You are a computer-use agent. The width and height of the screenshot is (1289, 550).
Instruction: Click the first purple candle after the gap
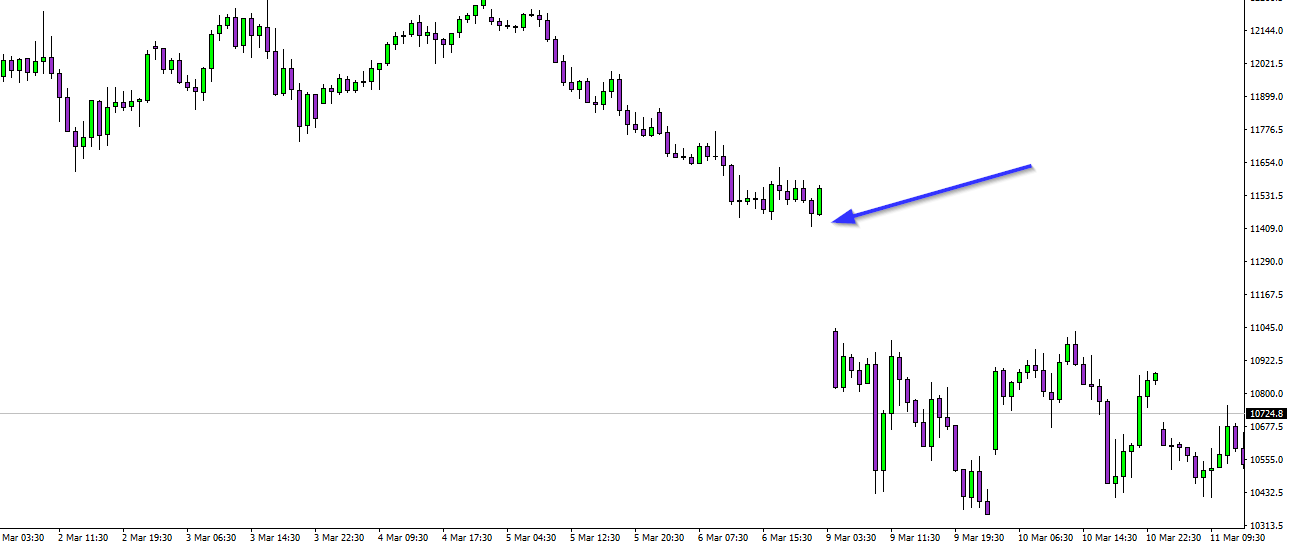835,358
